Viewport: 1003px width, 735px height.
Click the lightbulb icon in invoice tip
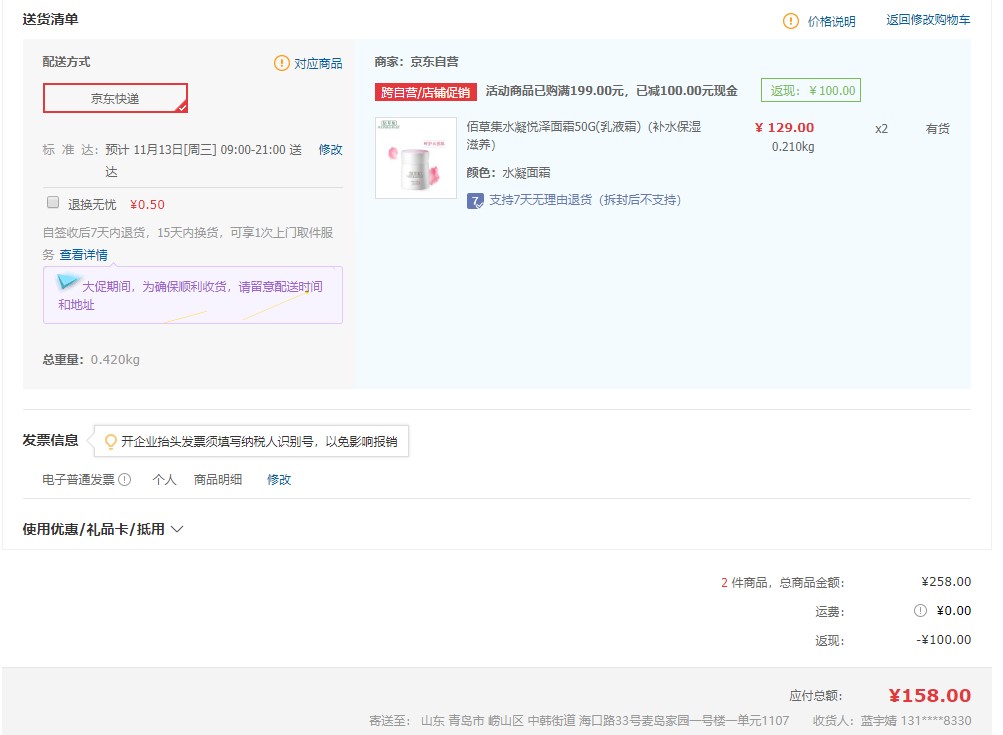point(111,441)
